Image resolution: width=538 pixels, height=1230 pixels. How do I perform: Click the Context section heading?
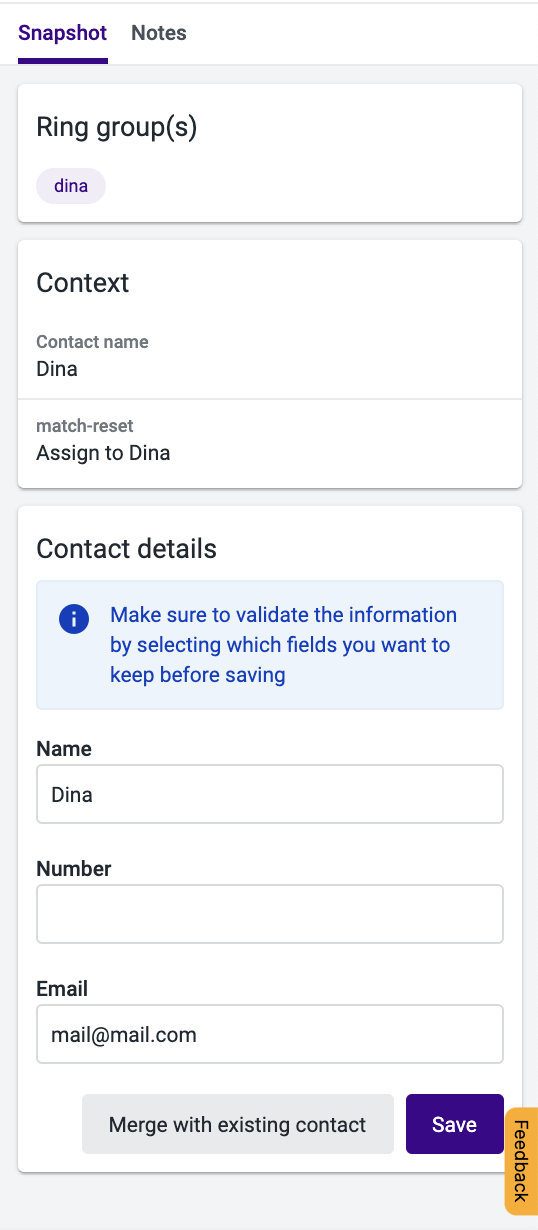click(83, 283)
